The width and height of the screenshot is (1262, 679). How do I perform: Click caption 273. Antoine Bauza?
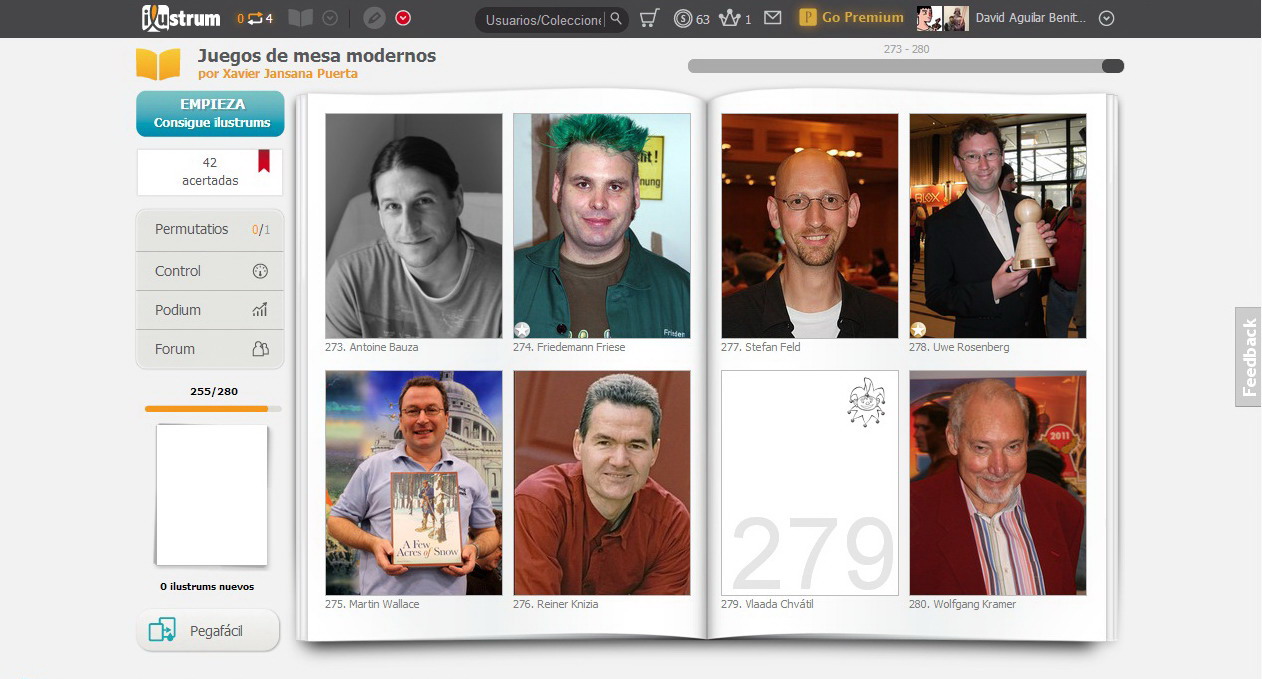[372, 347]
